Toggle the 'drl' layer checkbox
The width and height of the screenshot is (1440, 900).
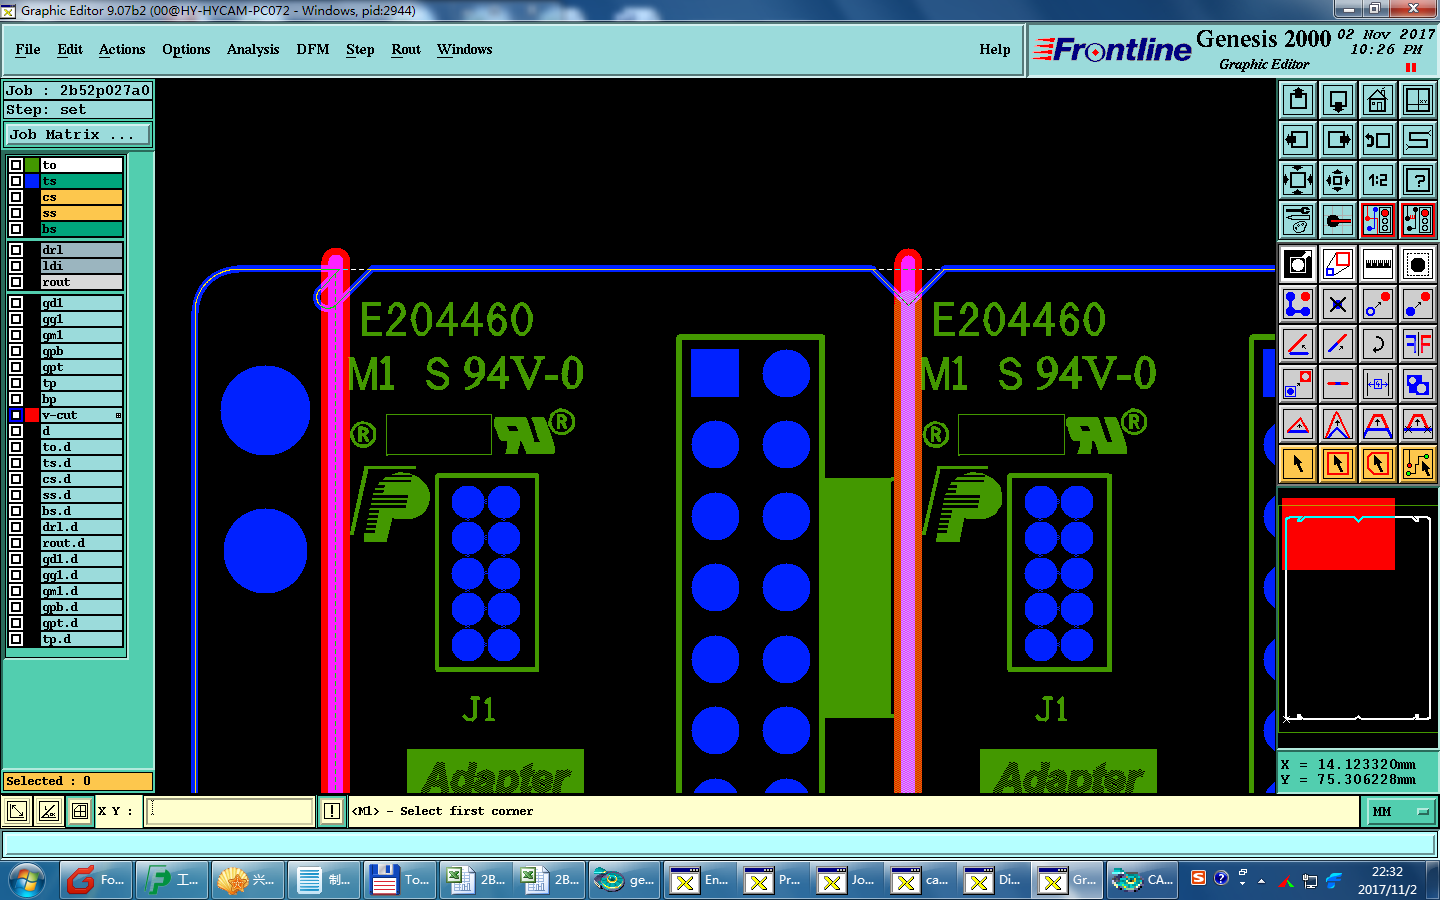coord(16,250)
